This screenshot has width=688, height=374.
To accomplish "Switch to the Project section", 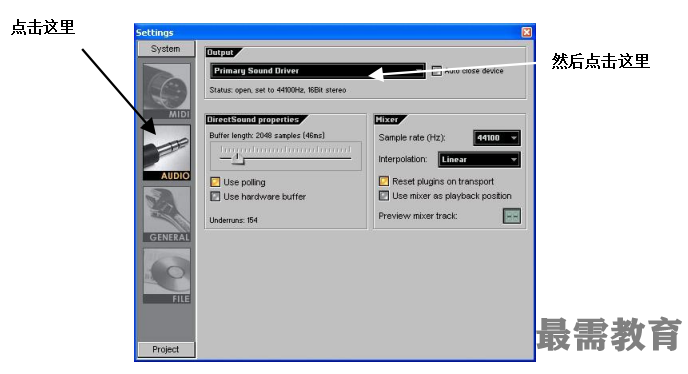I will 166,349.
